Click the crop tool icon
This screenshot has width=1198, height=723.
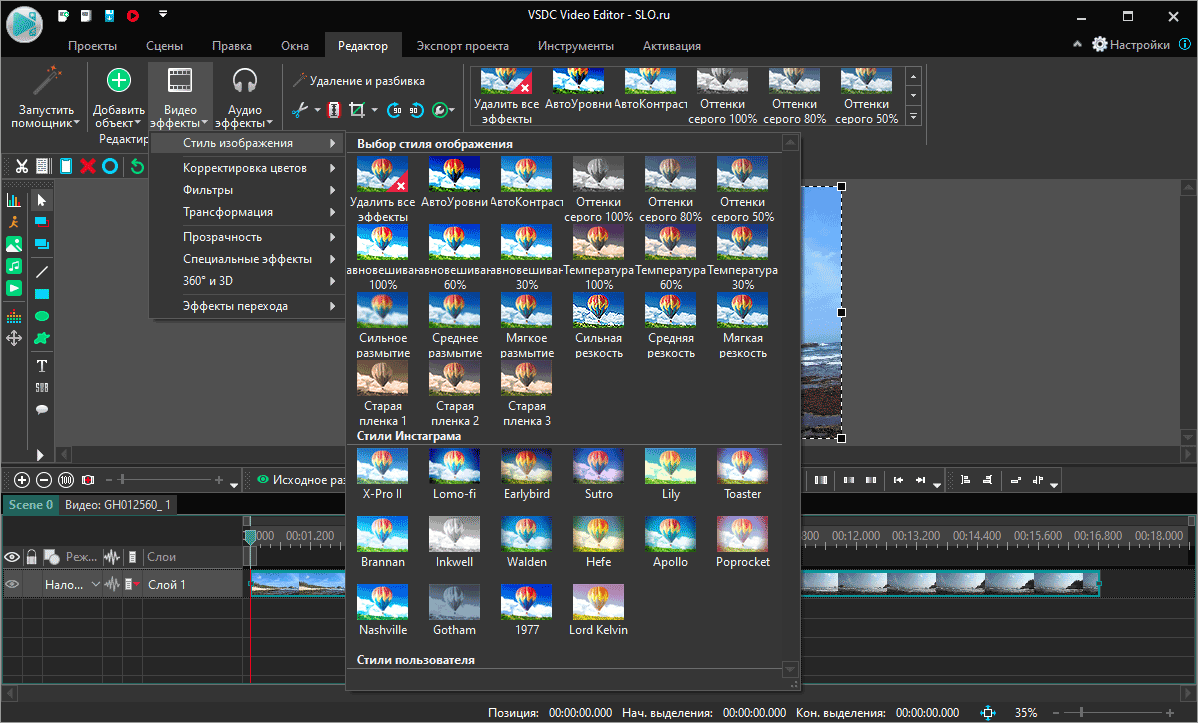357,110
